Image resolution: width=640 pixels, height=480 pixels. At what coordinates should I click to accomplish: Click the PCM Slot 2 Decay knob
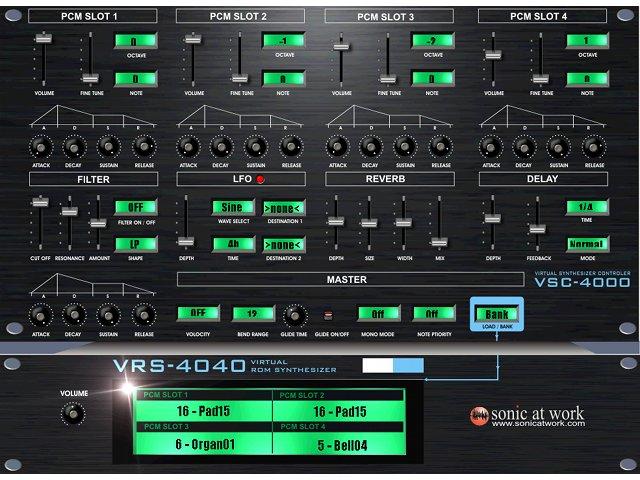[221, 147]
